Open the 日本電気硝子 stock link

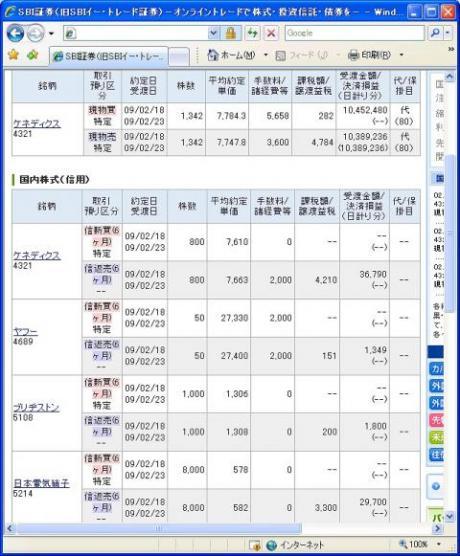click(x=41, y=483)
